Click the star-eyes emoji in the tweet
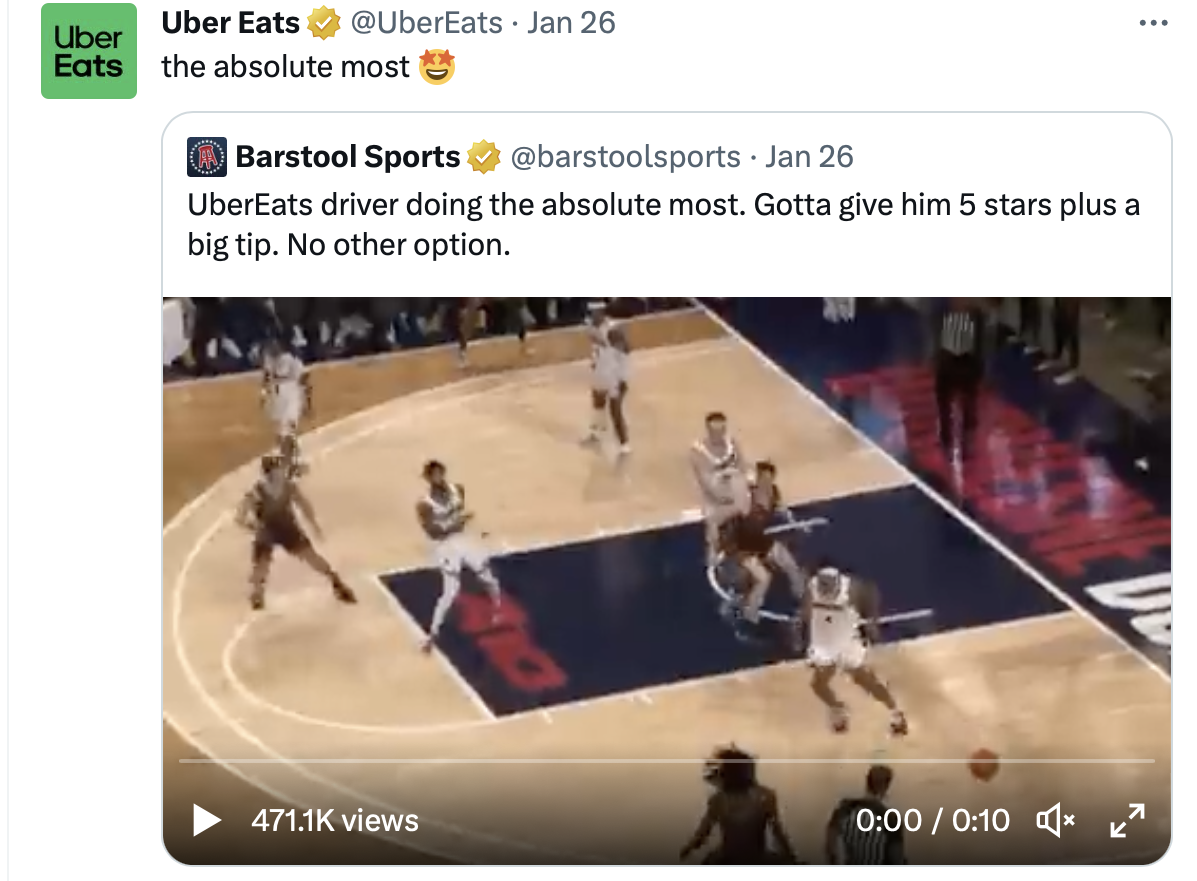 437,66
